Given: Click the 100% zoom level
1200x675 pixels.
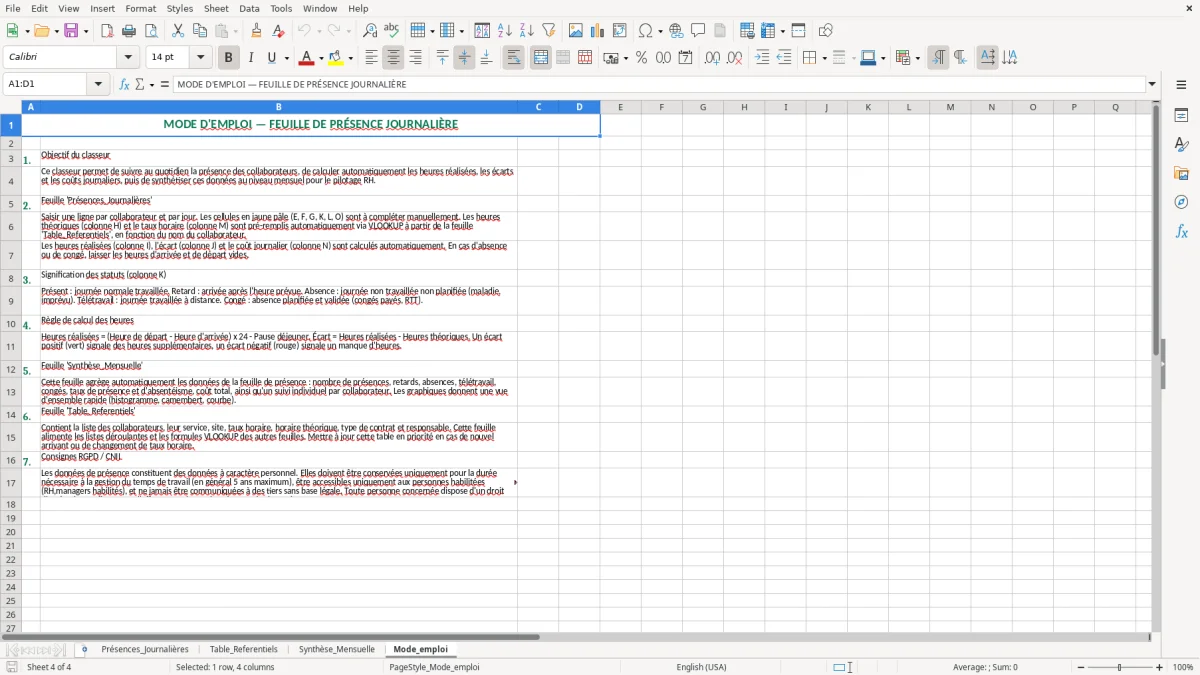Looking at the screenshot, I should coord(1183,667).
